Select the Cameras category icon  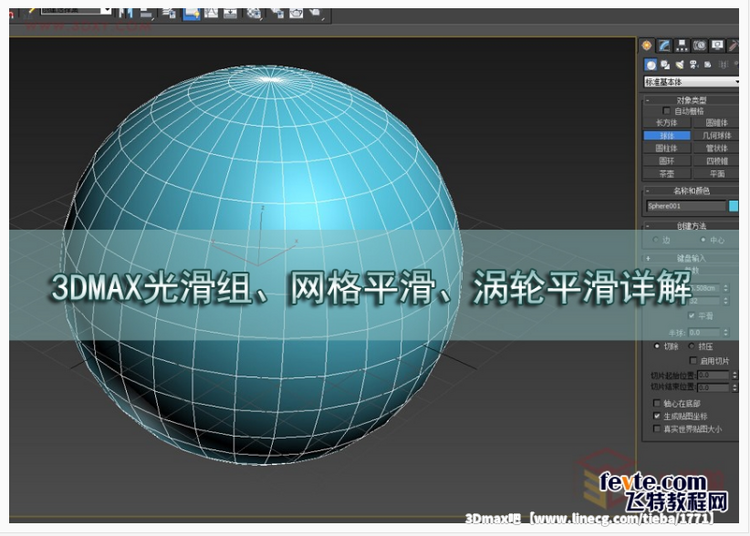(x=694, y=65)
